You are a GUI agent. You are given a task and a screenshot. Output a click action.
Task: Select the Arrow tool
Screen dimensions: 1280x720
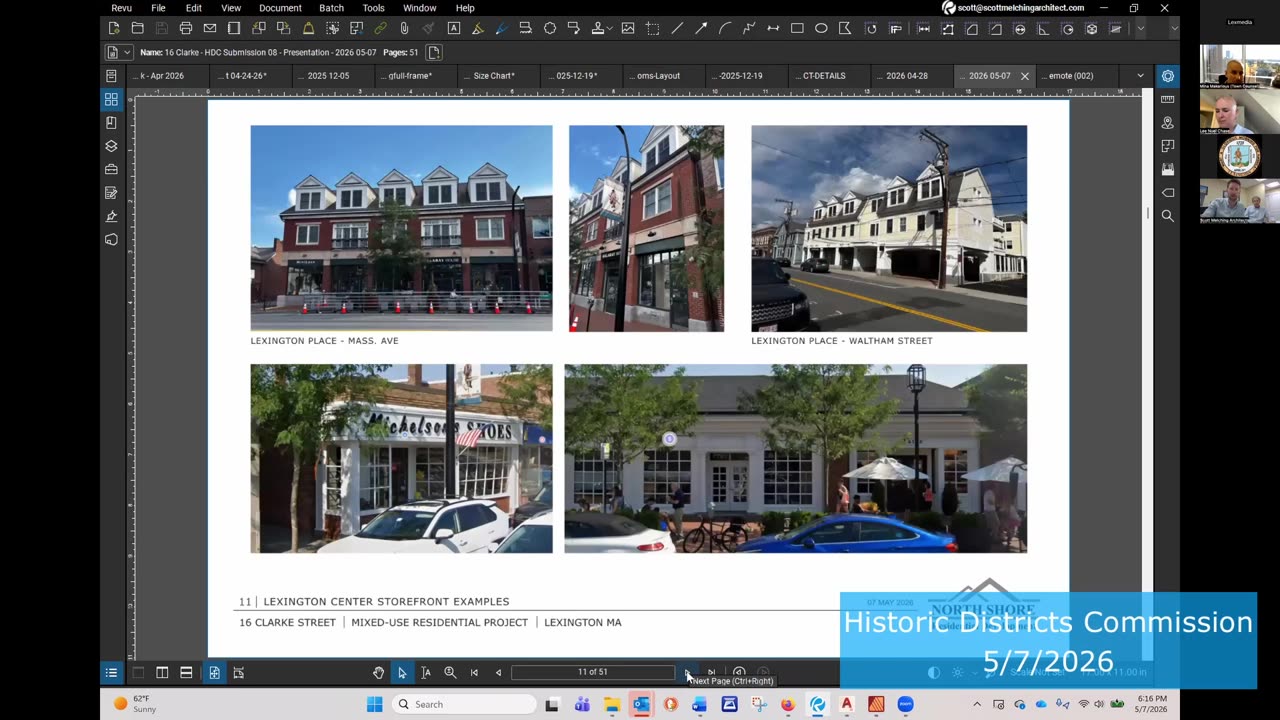[701, 28]
